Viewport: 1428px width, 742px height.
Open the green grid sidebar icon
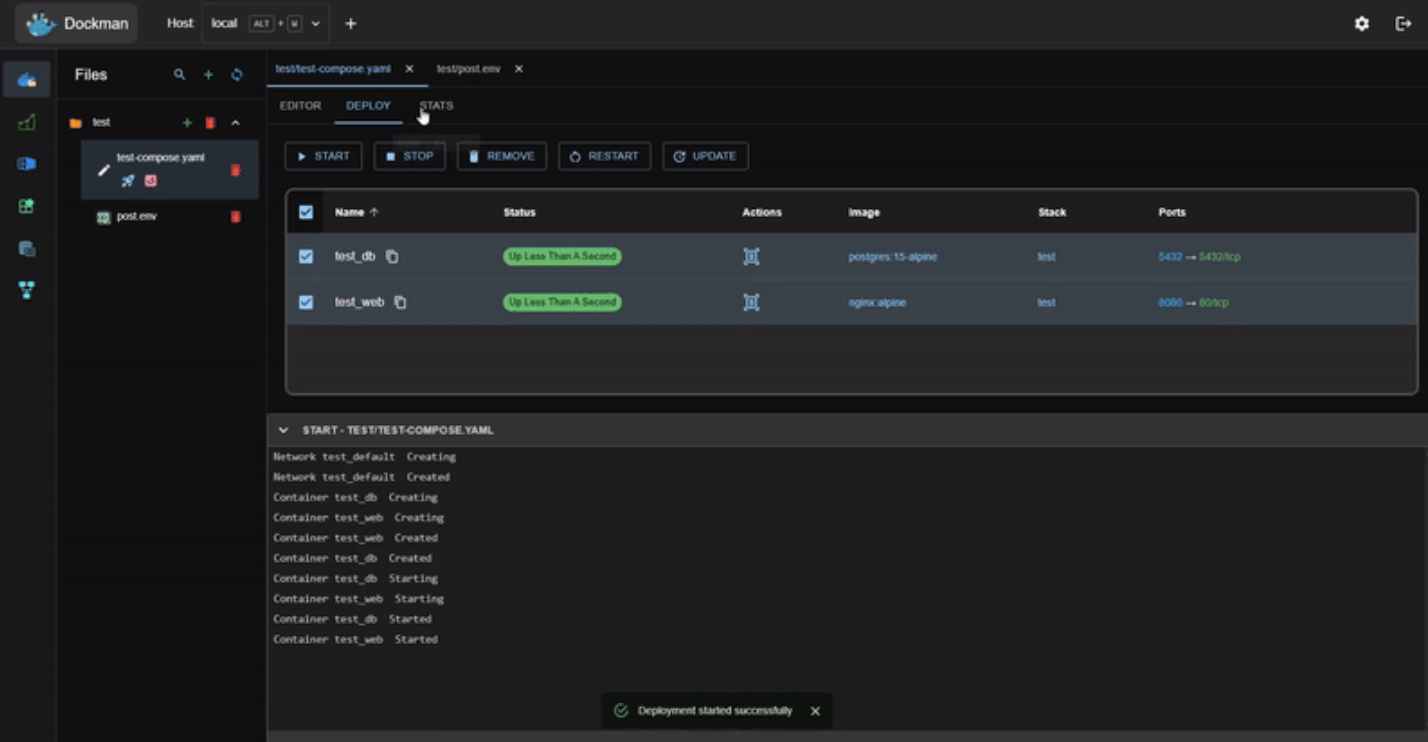27,206
